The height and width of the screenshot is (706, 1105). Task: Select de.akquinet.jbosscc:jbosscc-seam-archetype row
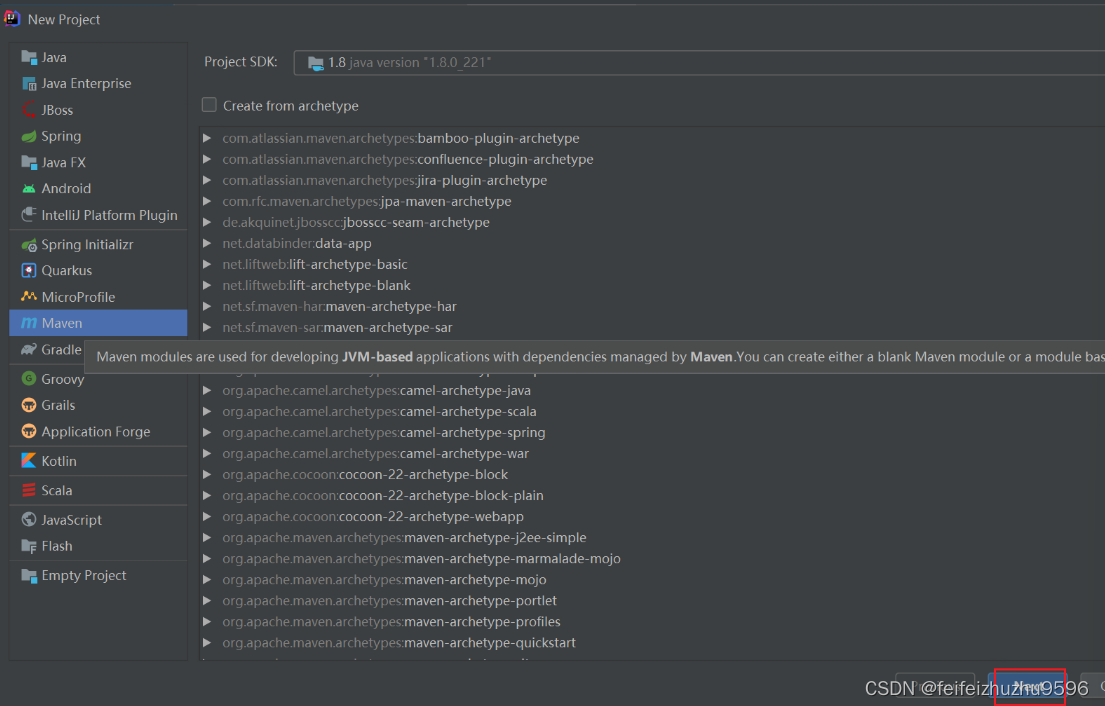click(356, 223)
